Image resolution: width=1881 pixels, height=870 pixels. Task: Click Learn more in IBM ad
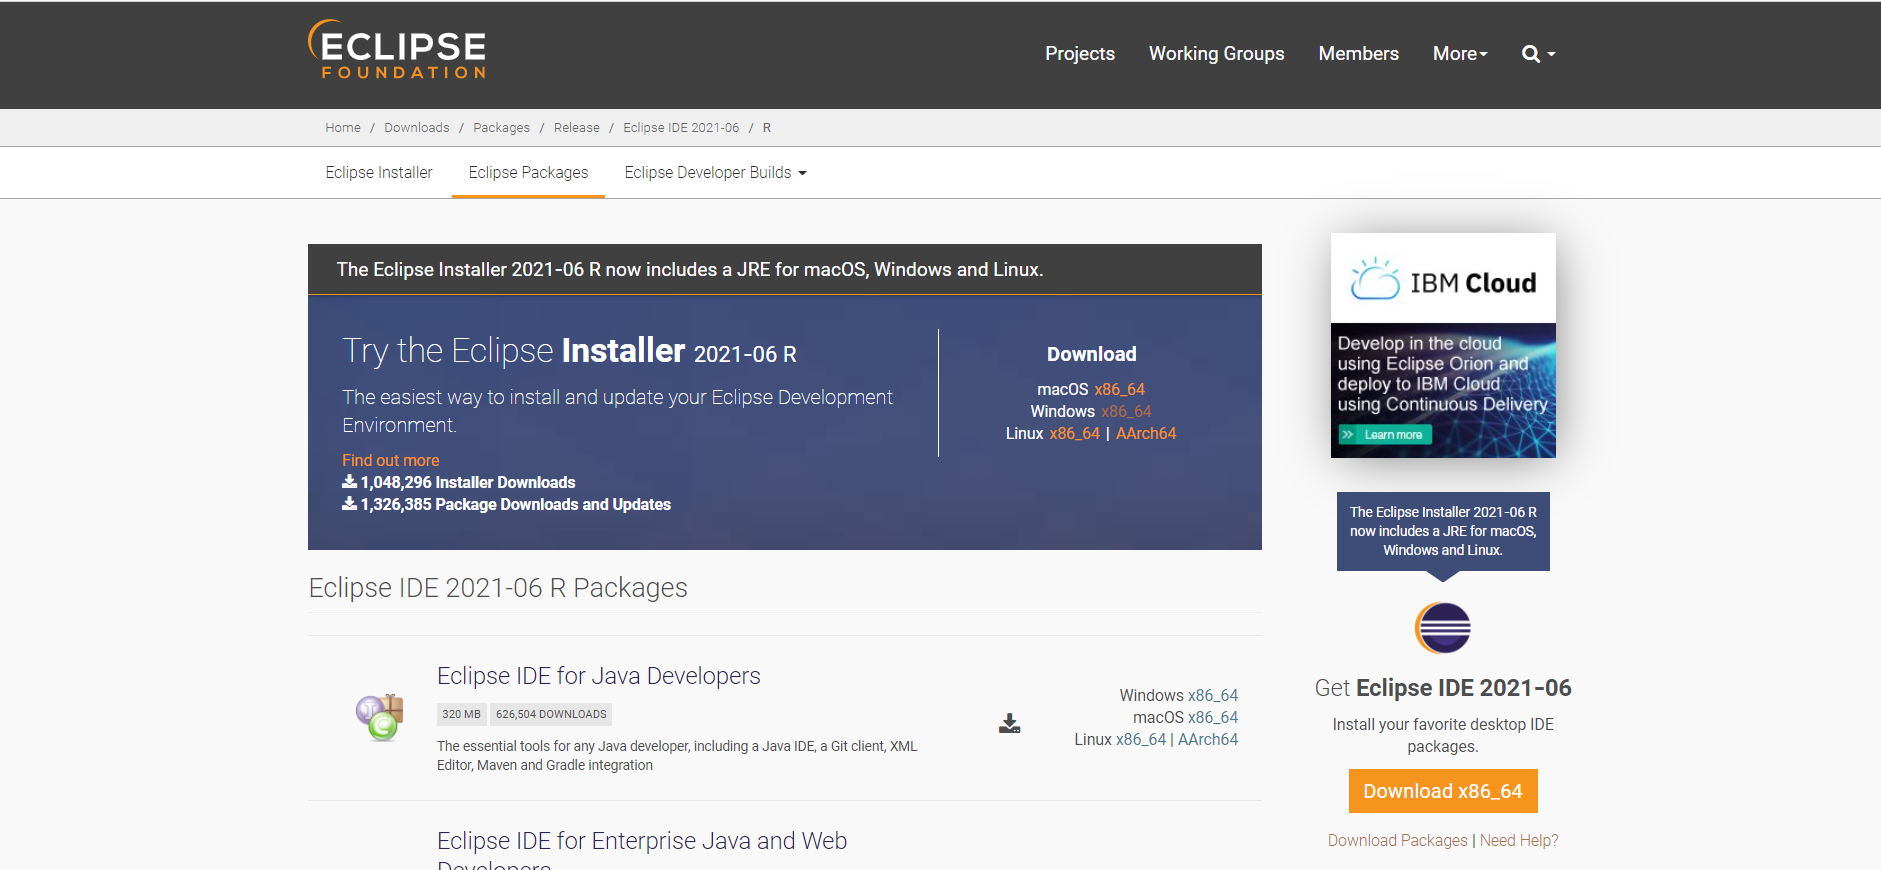(x=1386, y=435)
